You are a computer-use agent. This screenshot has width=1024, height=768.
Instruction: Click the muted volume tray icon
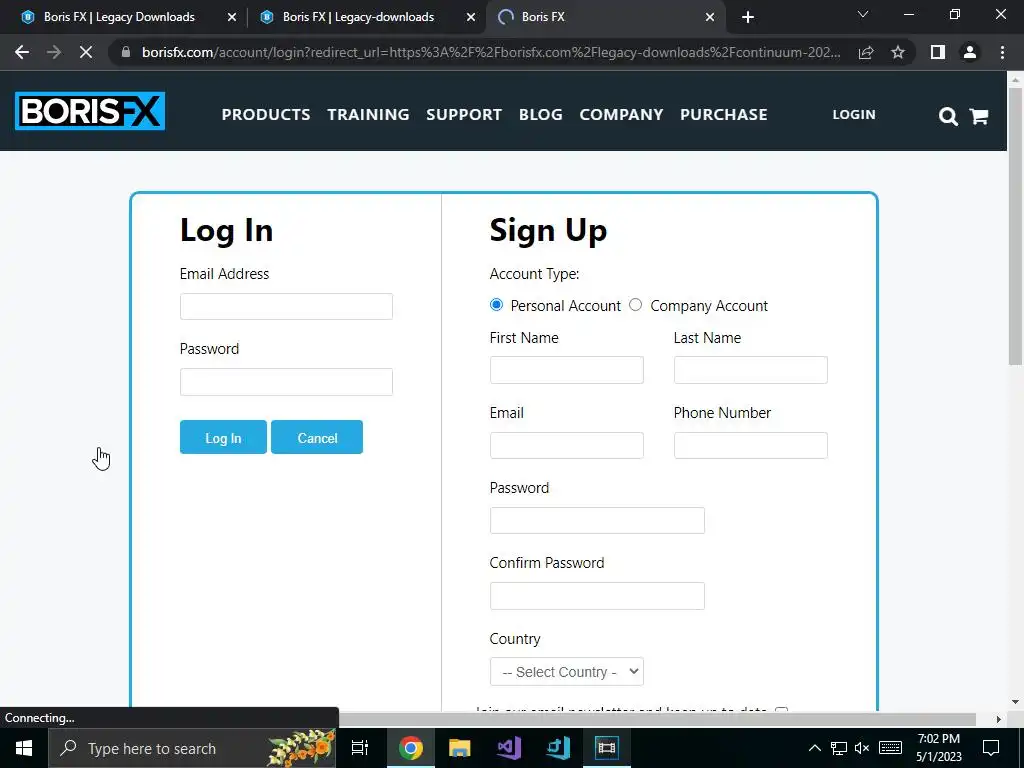click(x=862, y=748)
